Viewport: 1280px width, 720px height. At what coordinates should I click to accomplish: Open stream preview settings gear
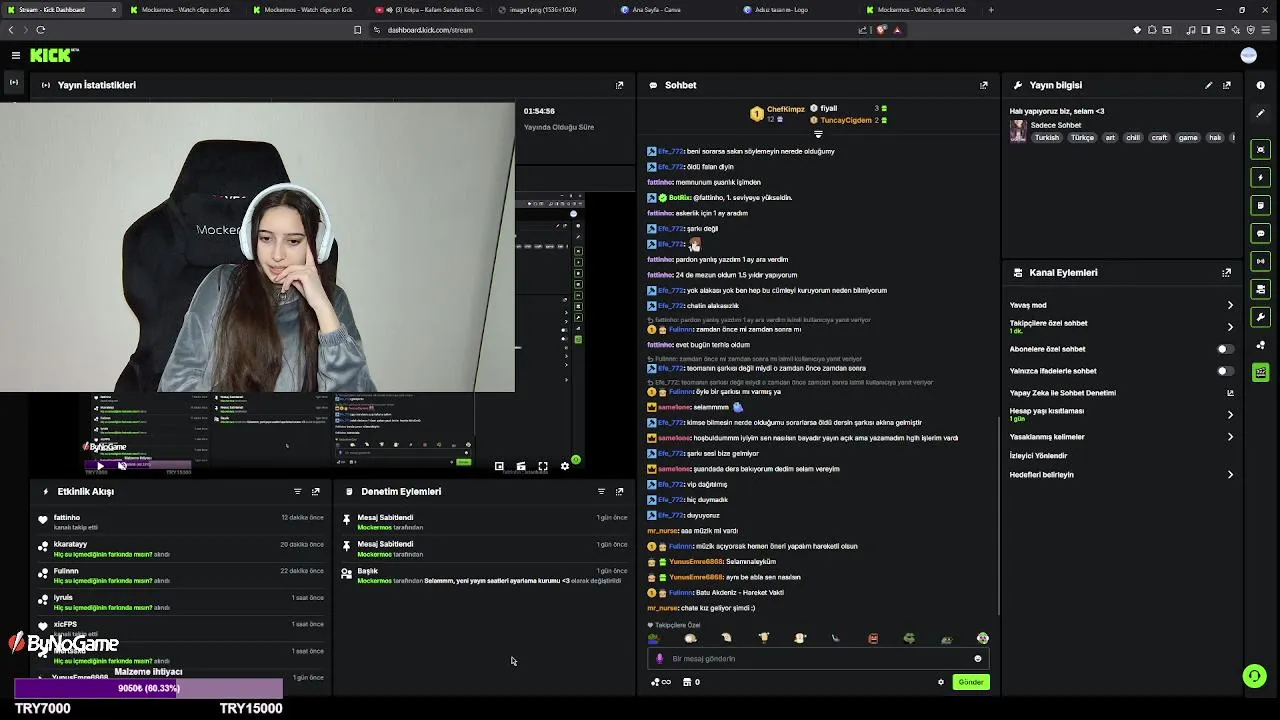point(565,466)
